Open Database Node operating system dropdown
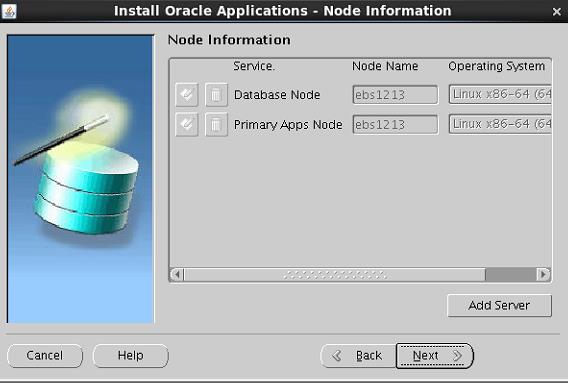The height and width of the screenshot is (384, 568). 500,94
